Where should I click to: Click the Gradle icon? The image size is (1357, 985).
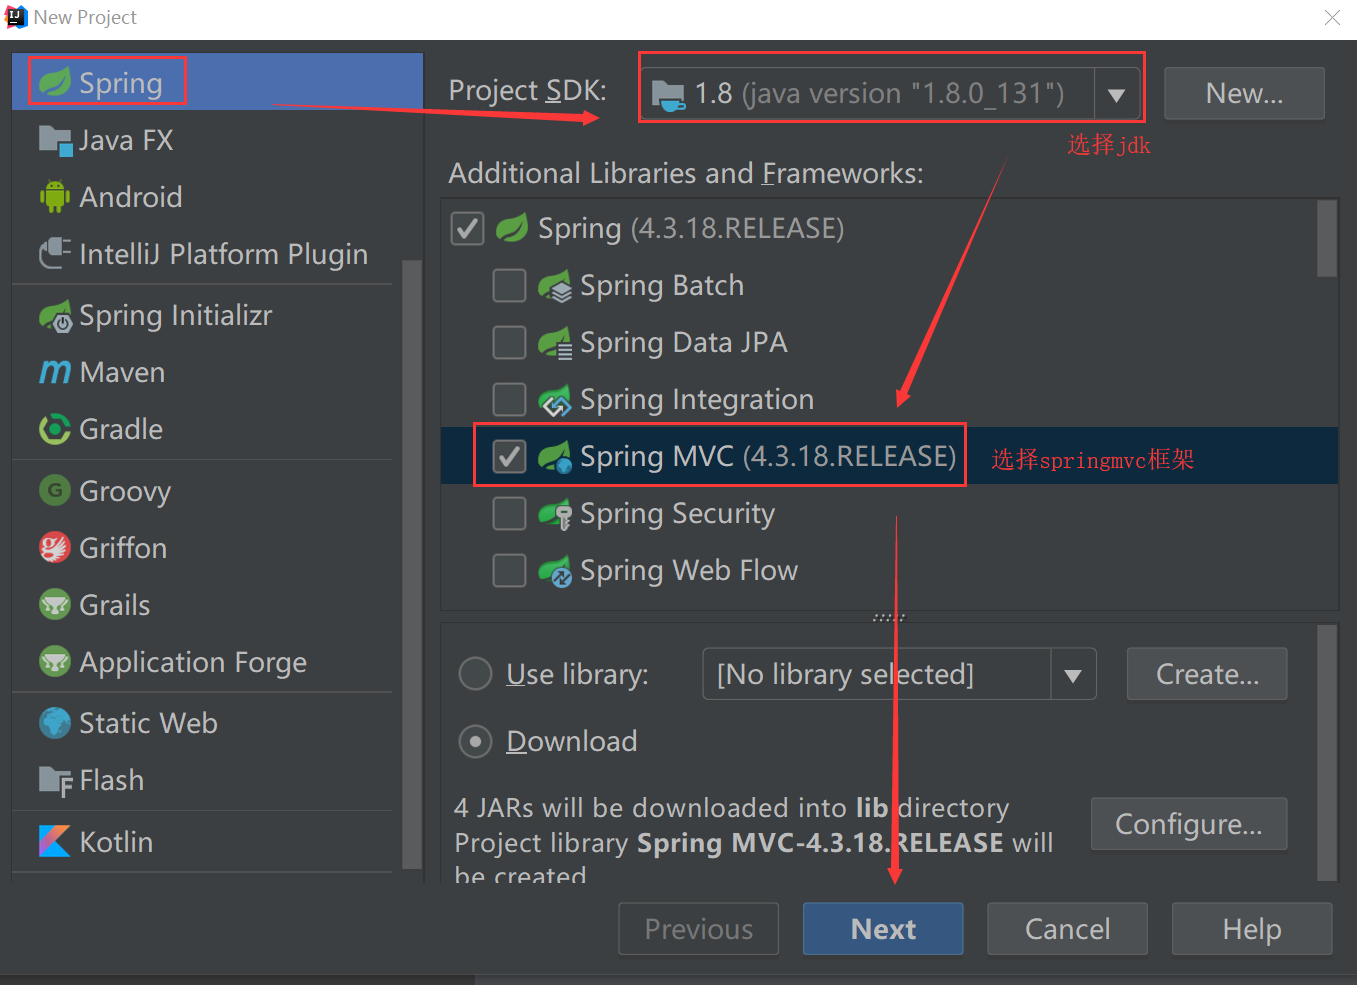point(55,429)
